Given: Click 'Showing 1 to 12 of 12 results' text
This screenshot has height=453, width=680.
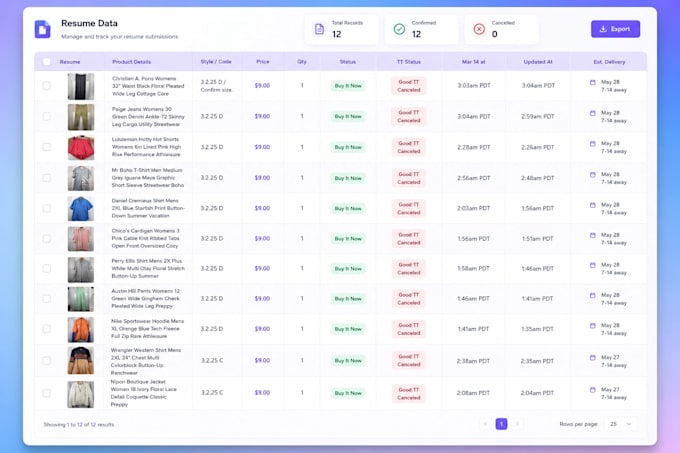Looking at the screenshot, I should coord(79,424).
